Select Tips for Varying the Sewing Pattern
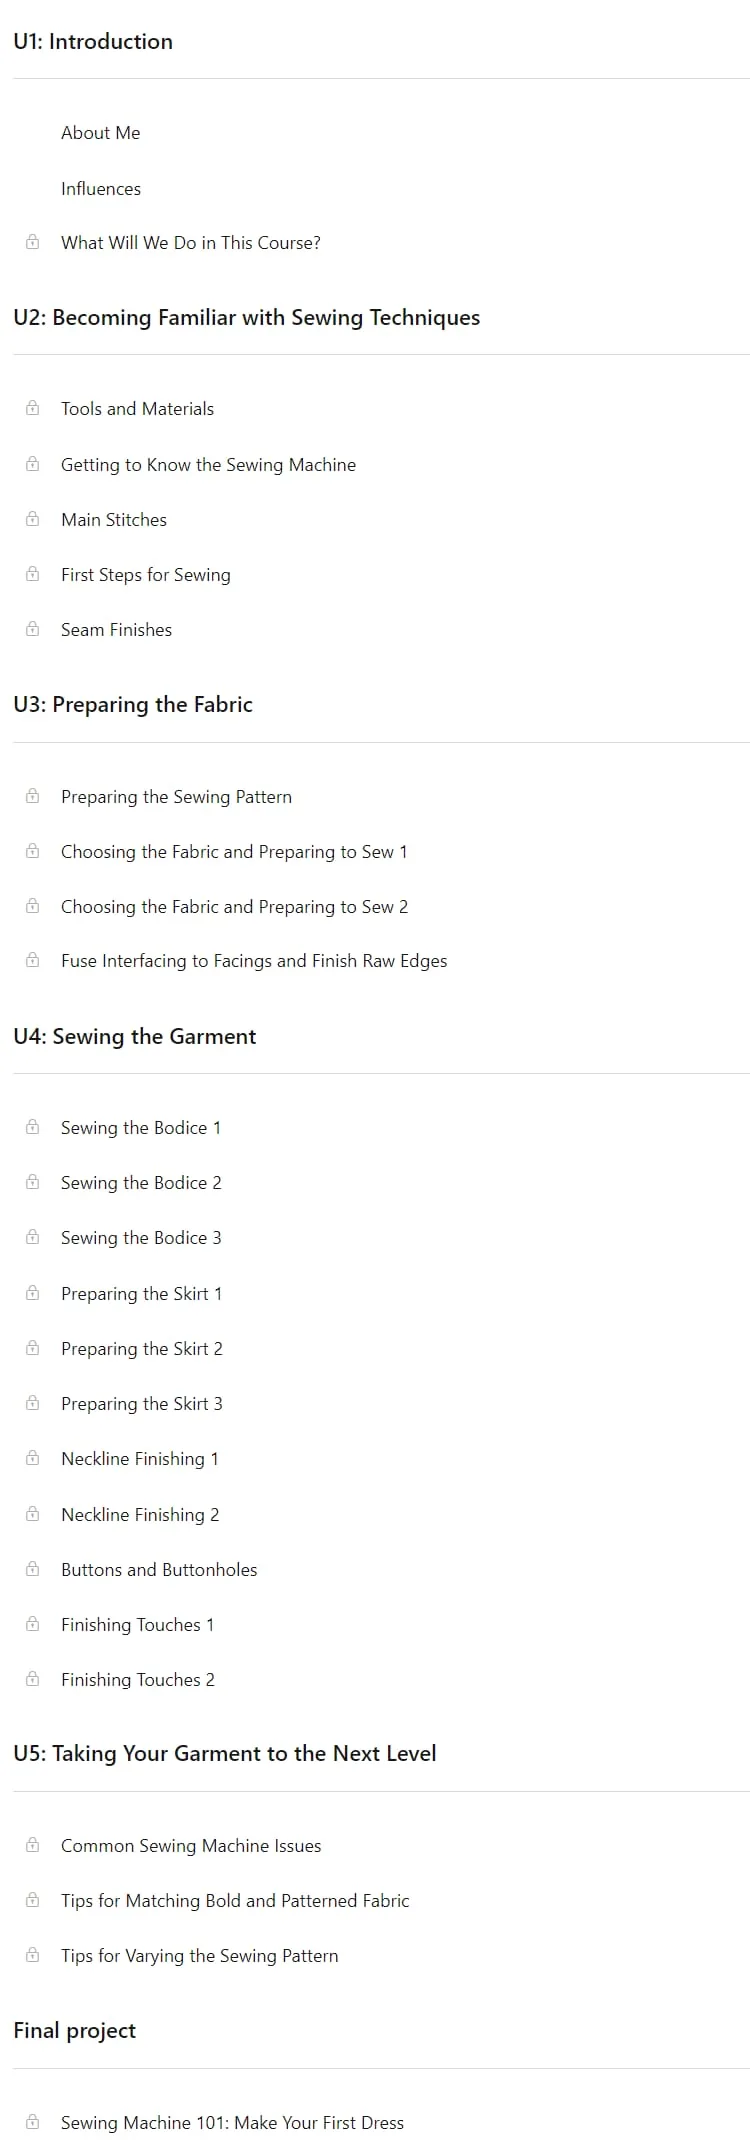The height and width of the screenshot is (2156, 750). [199, 1955]
